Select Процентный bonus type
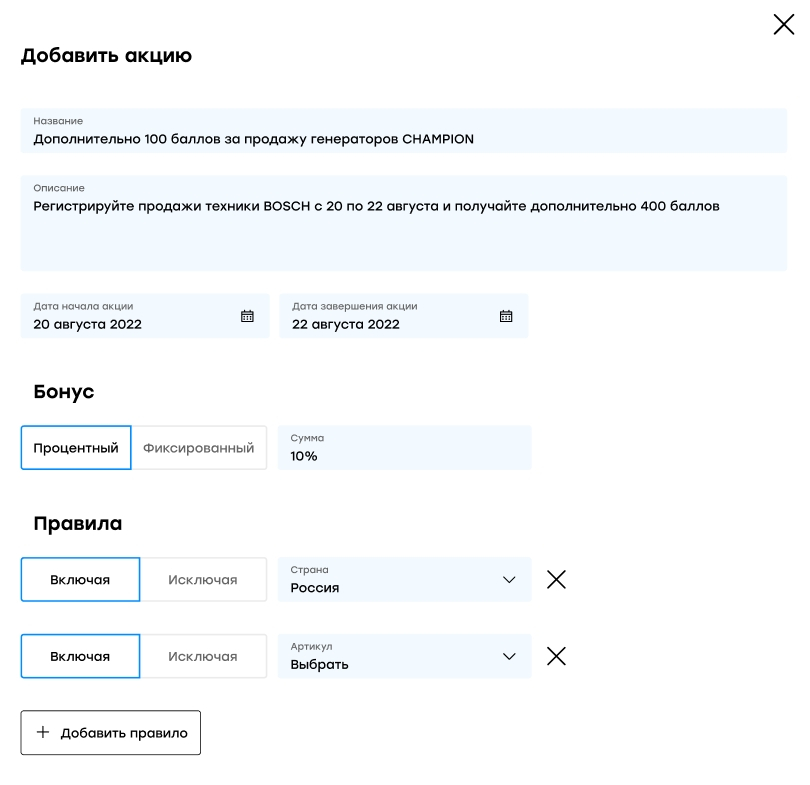Image resolution: width=810 pixels, height=785 pixels. [x=76, y=448]
